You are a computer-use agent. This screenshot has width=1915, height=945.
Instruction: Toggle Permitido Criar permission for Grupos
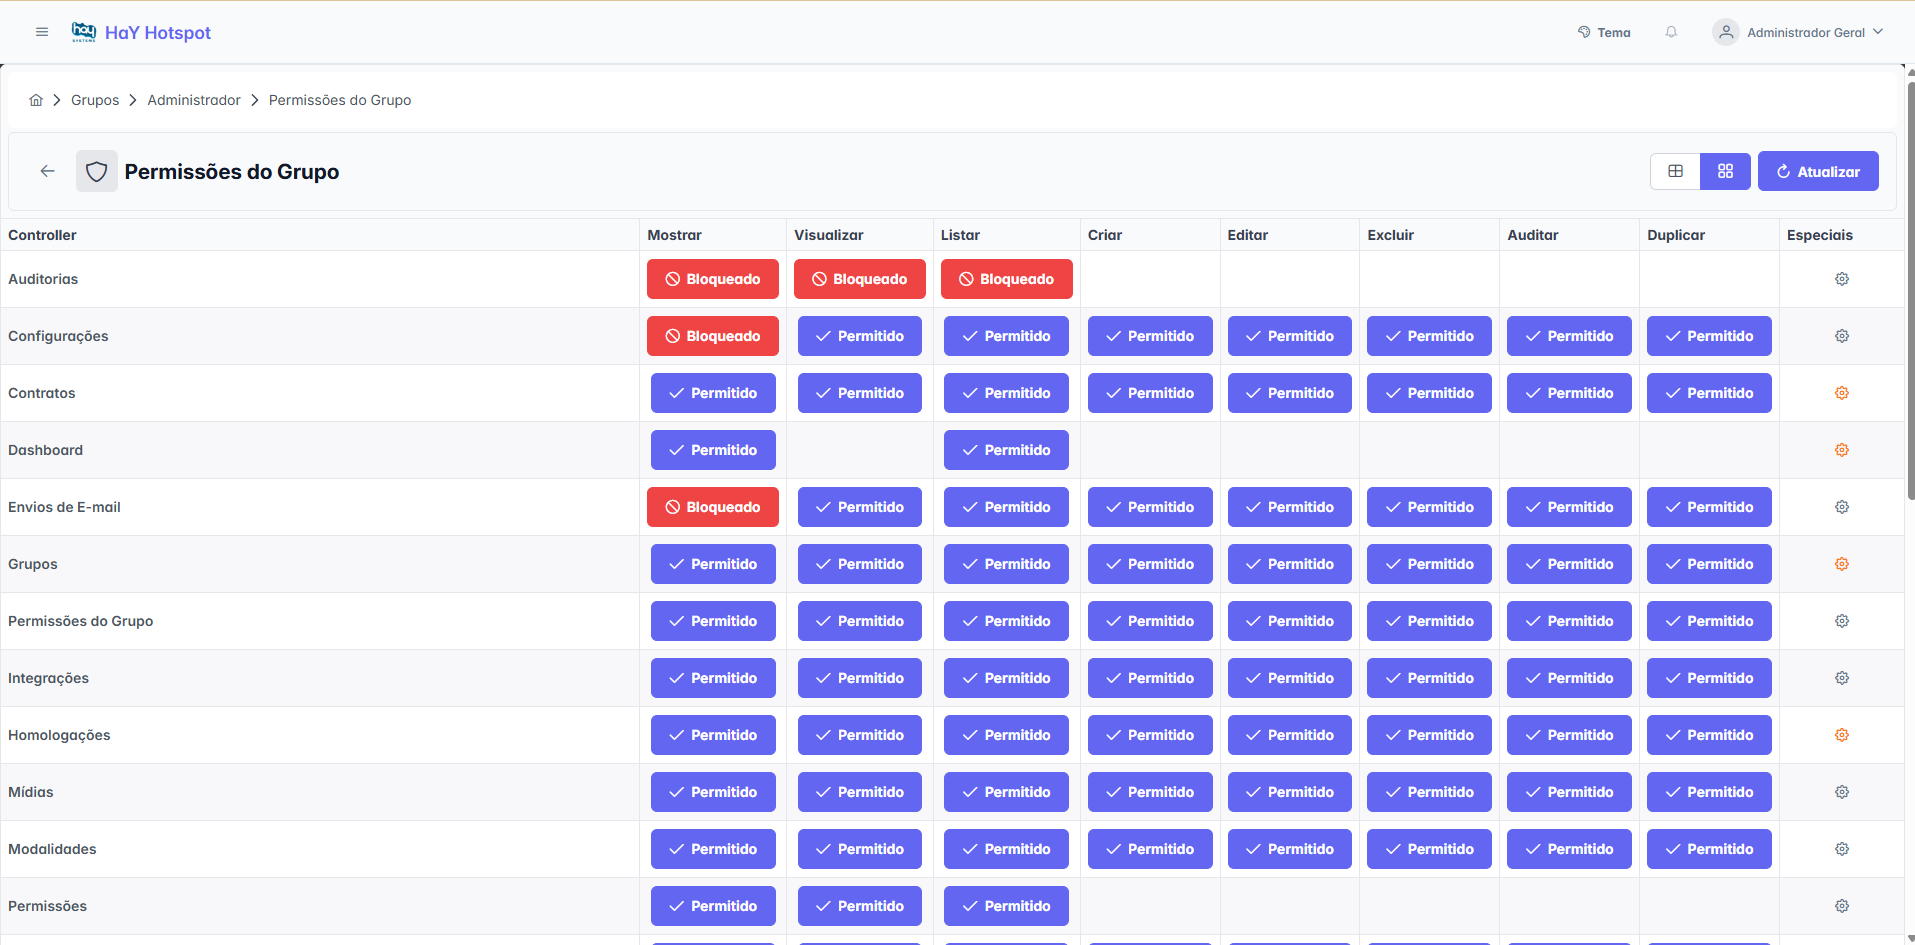[1150, 564]
